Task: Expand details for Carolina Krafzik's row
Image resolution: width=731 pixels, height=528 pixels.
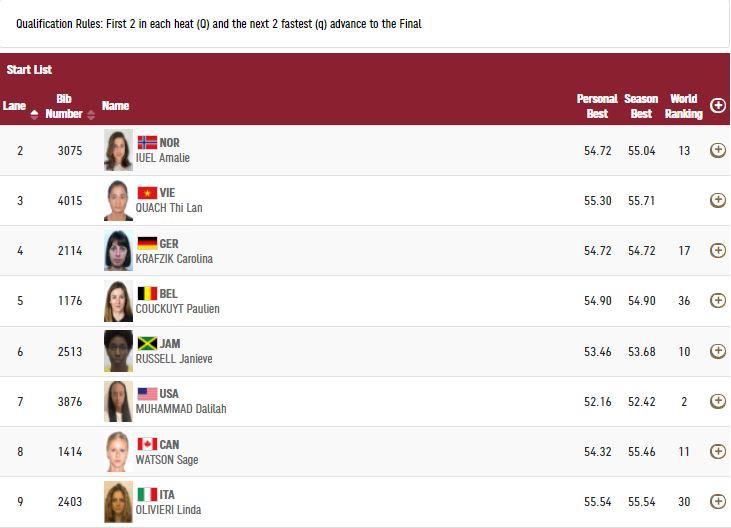Action: (717, 250)
